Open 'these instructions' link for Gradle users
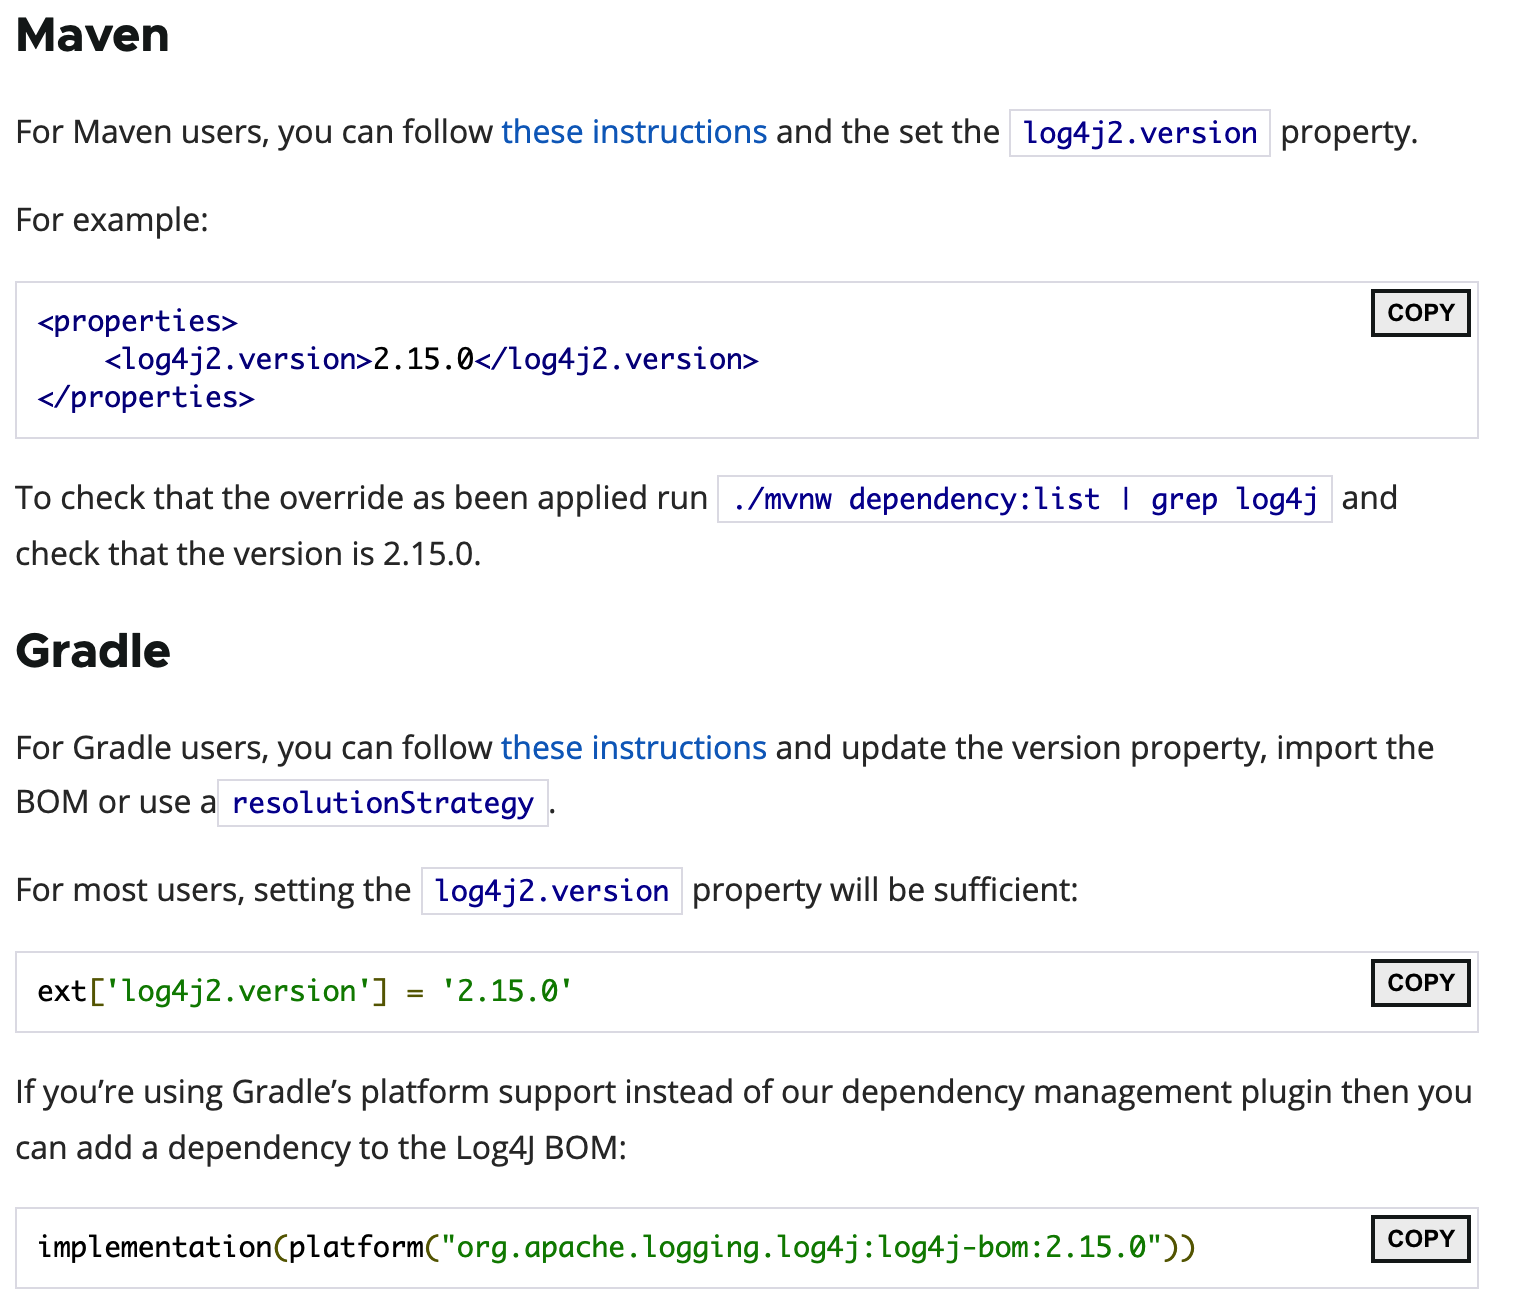The height and width of the screenshot is (1300, 1518). coord(634,748)
